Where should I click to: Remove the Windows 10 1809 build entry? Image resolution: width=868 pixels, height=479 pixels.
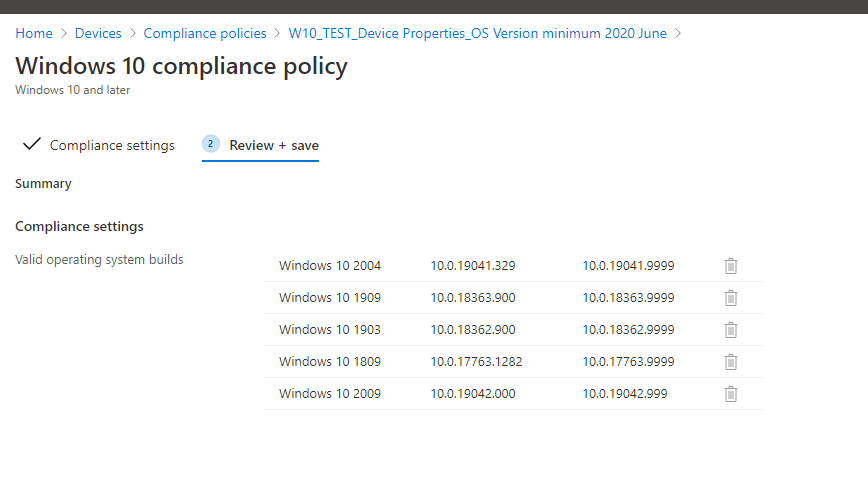coord(731,362)
